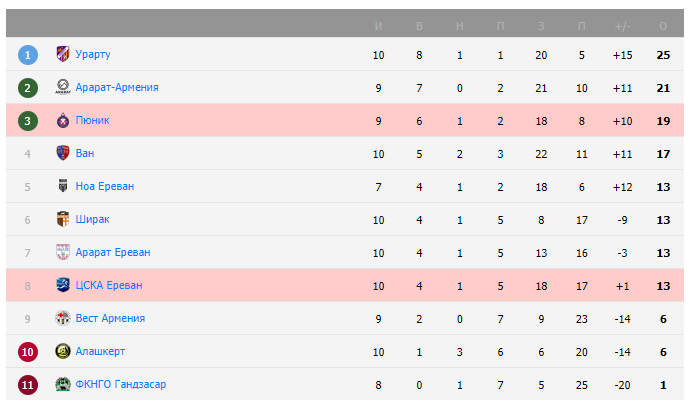Click the Урарту club logo
This screenshot has height=408, width=690.
tap(62, 54)
